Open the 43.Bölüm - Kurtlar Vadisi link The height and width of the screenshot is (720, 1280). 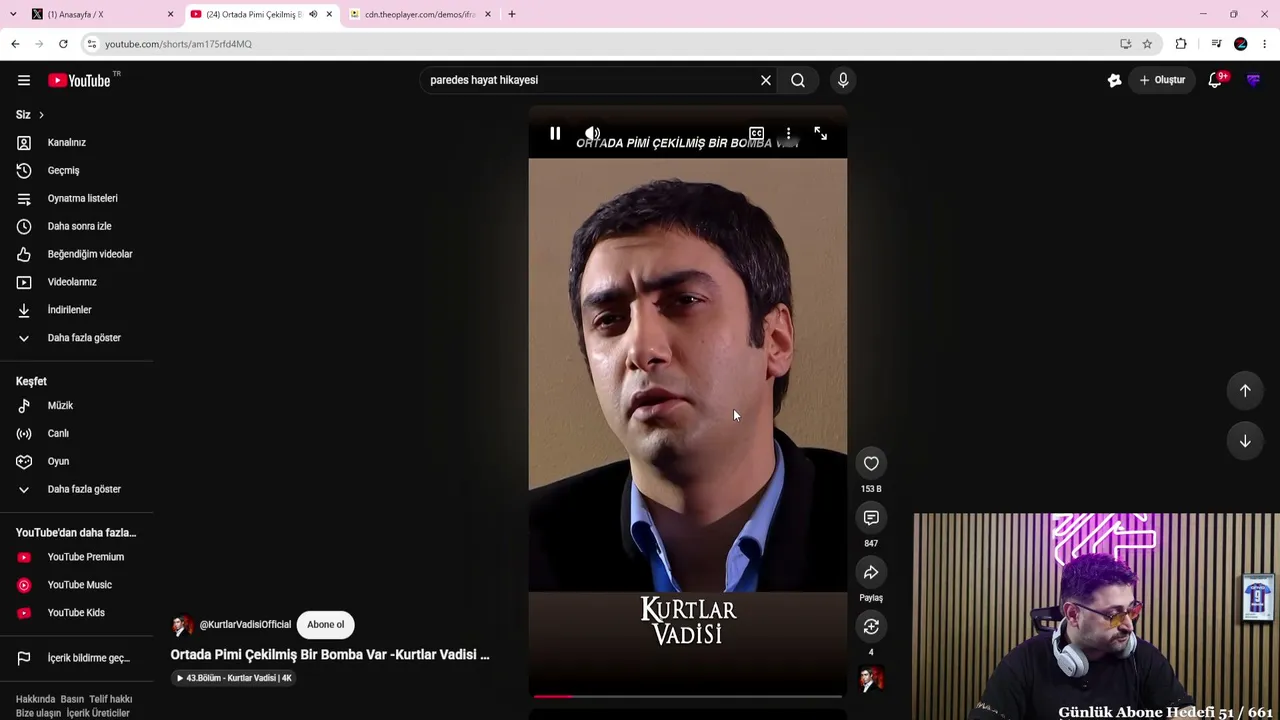(234, 678)
